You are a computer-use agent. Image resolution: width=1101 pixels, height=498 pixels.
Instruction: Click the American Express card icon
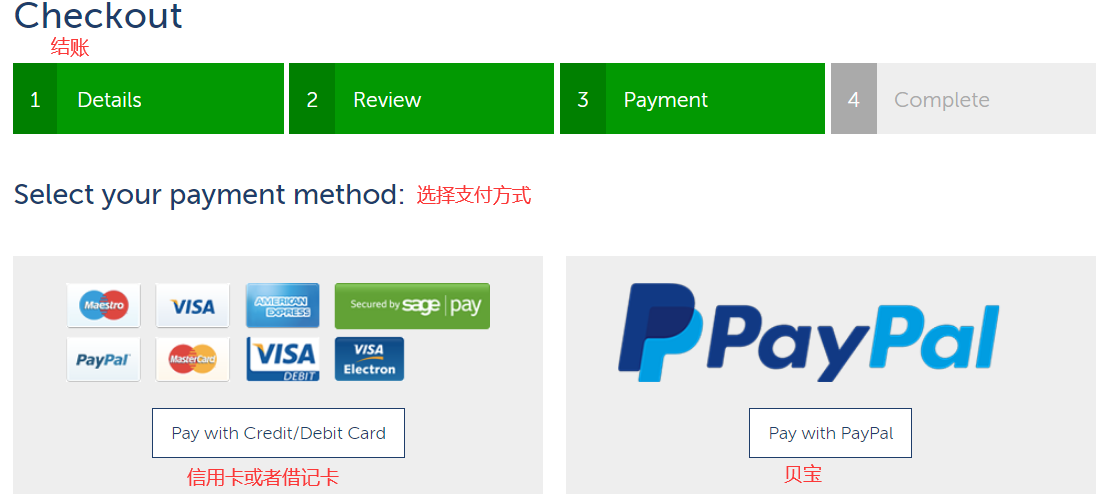pyautogui.click(x=282, y=306)
